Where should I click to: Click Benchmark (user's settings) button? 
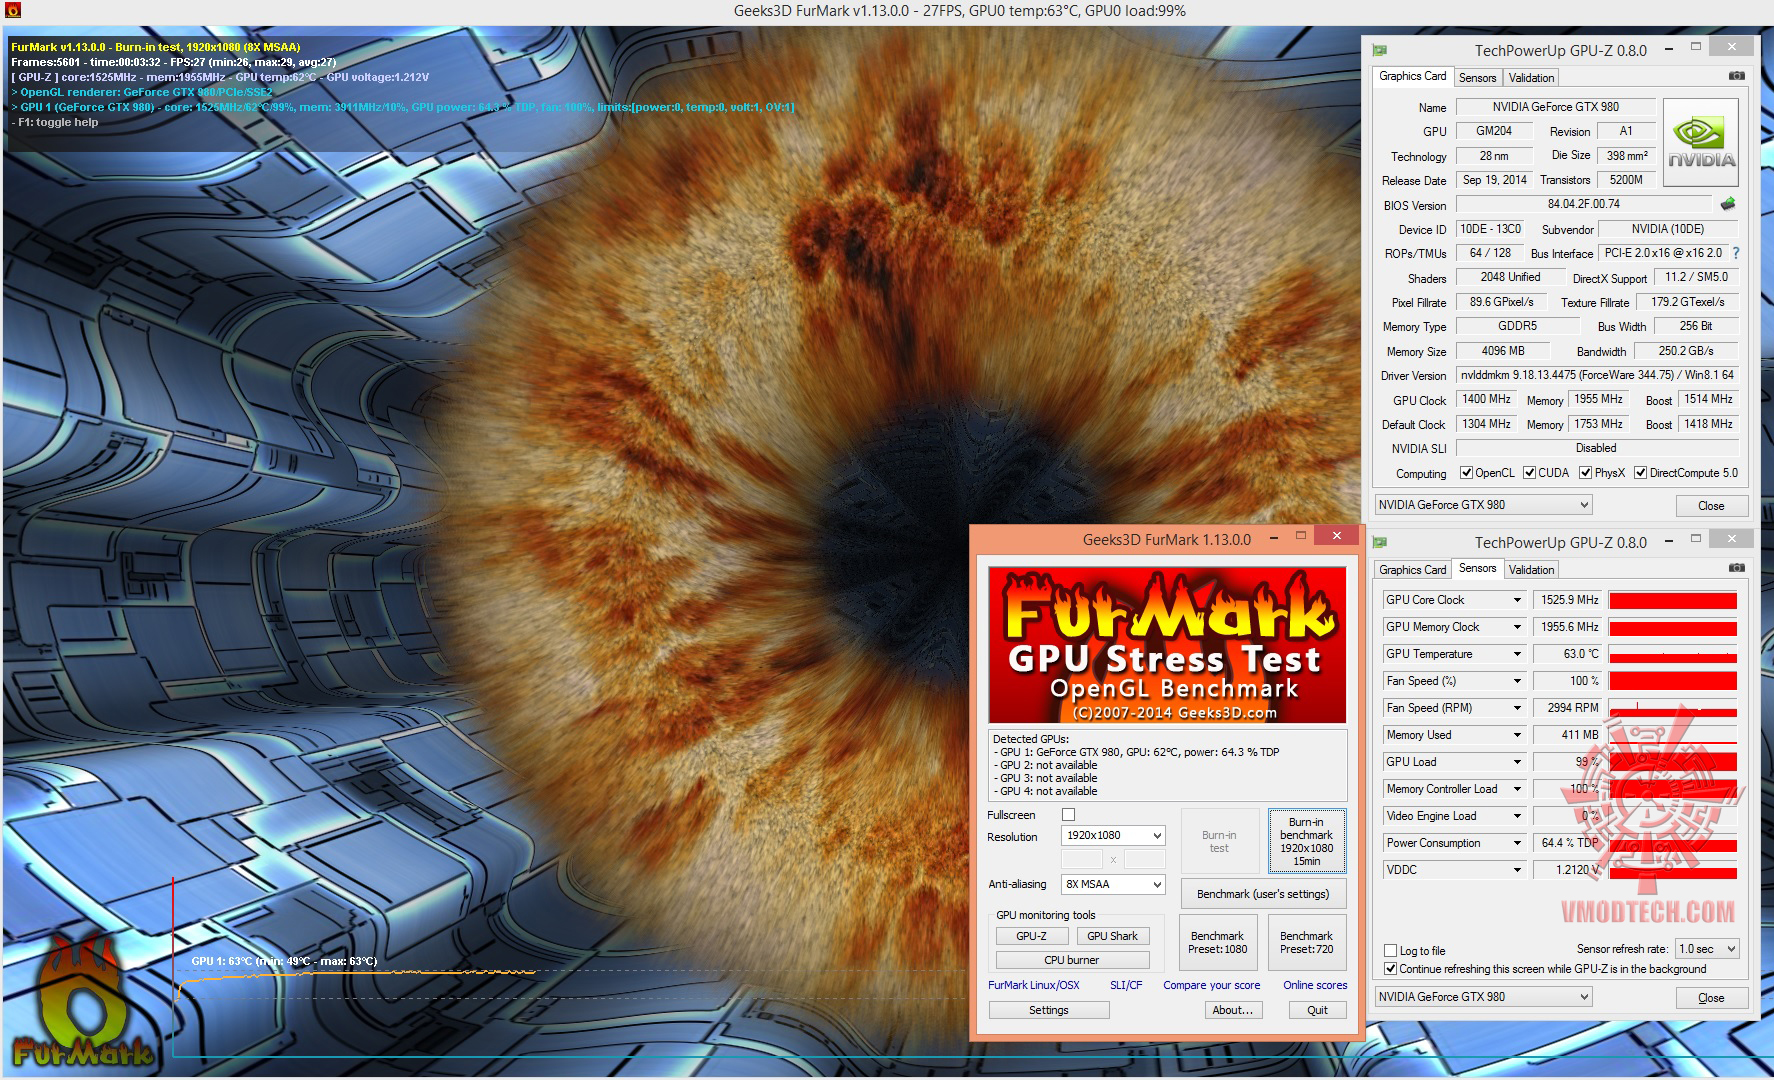click(1262, 894)
